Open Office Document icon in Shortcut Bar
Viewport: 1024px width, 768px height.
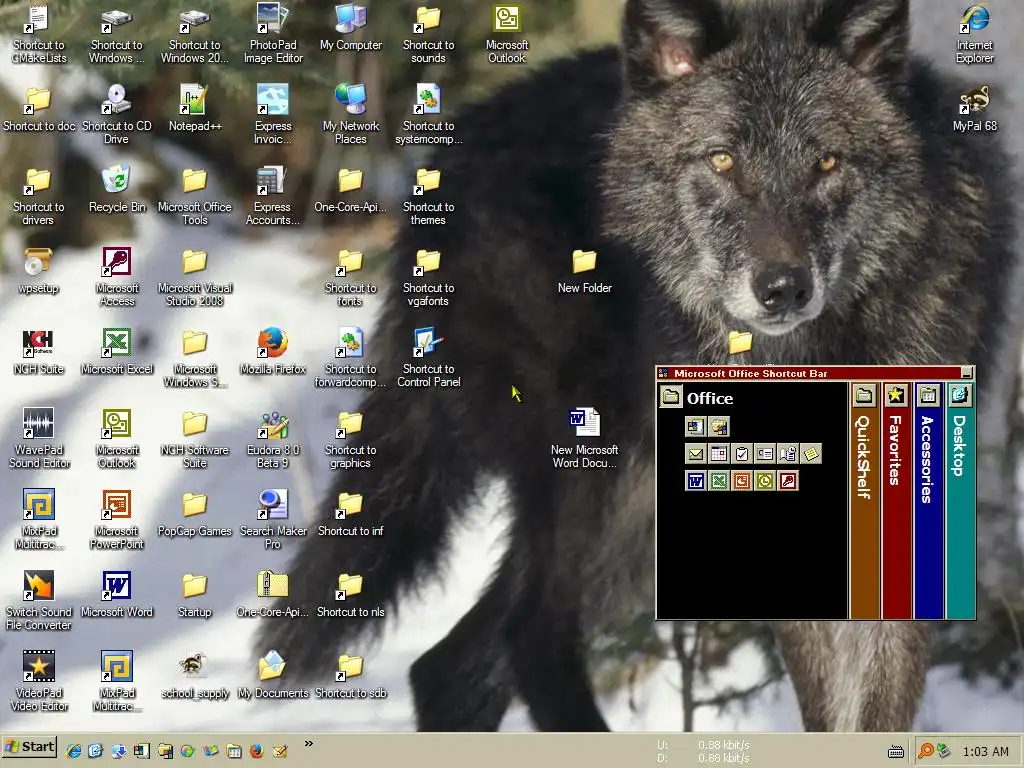718,426
